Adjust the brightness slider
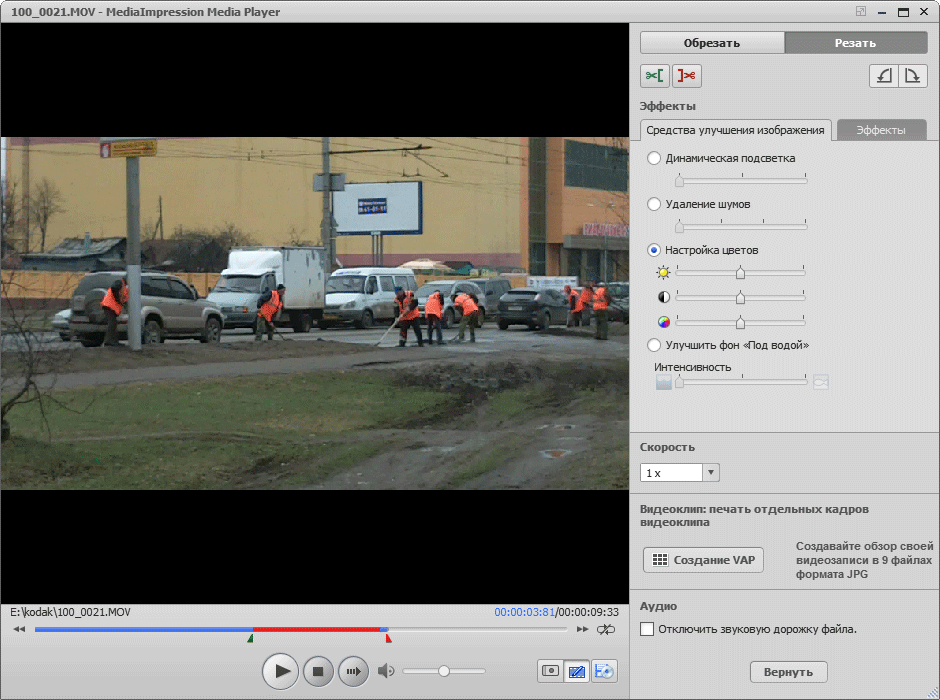The width and height of the screenshot is (940, 700). [x=740, y=273]
